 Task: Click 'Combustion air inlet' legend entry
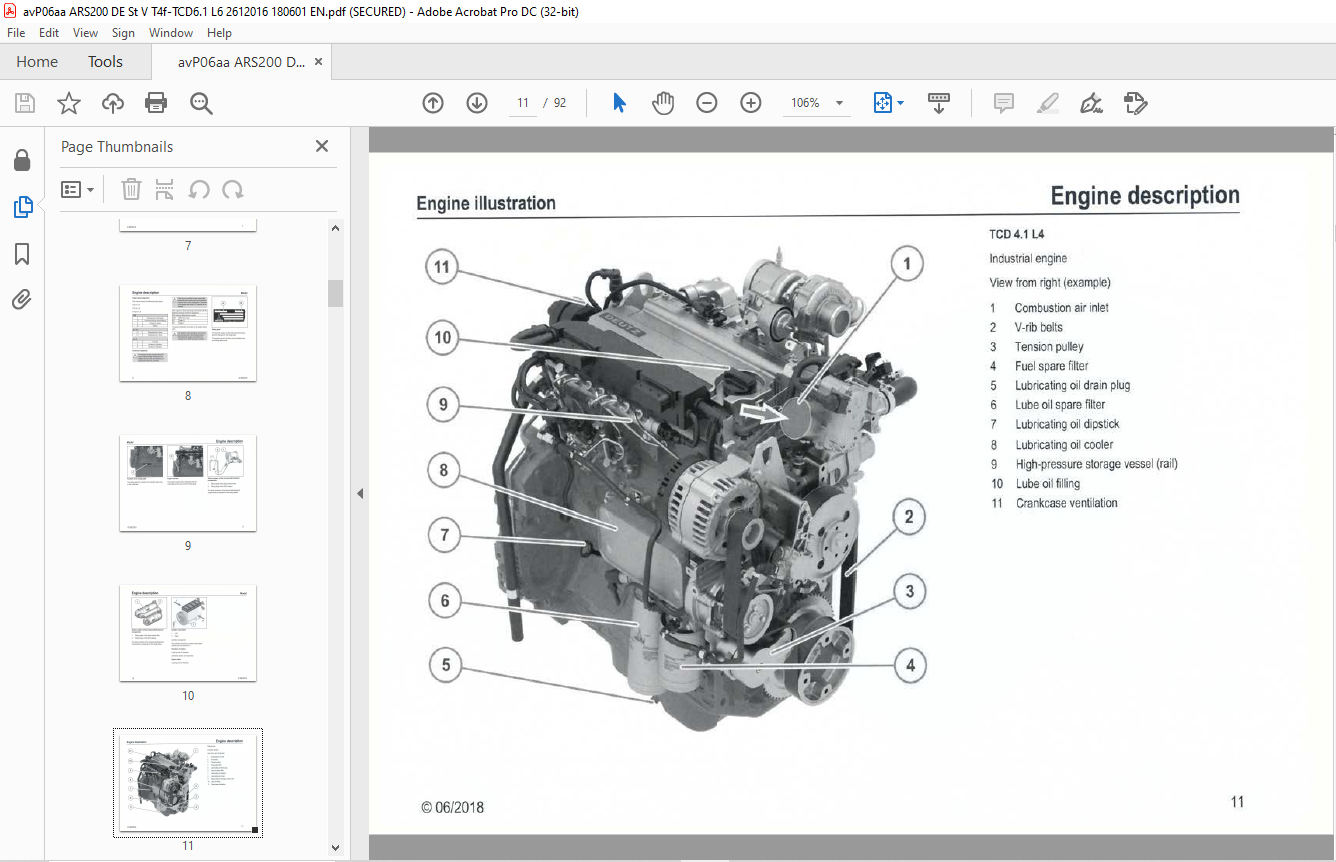pos(1061,308)
